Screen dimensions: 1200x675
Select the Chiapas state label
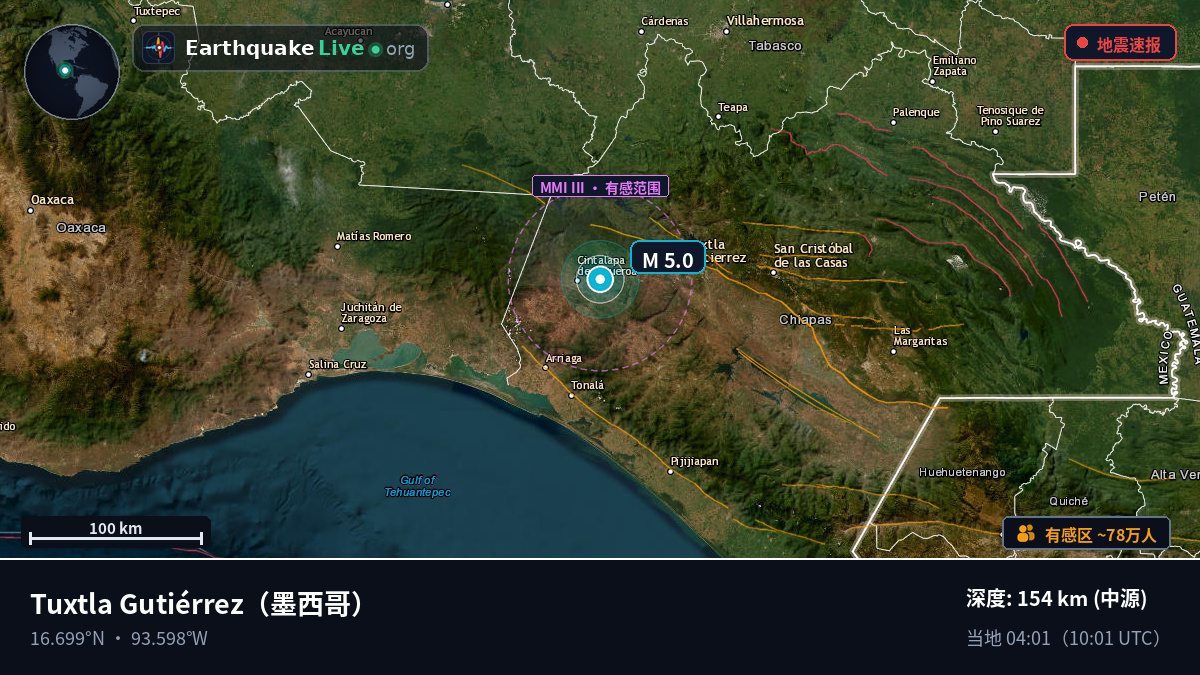[x=805, y=320]
